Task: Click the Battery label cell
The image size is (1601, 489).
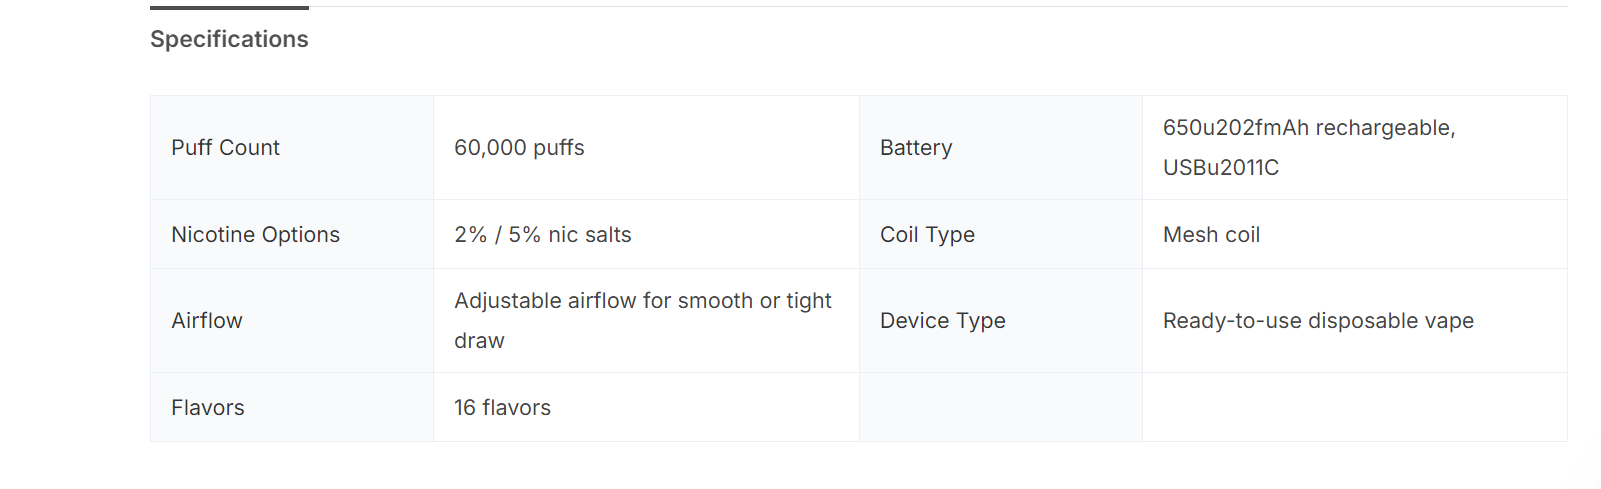Action: 916,148
